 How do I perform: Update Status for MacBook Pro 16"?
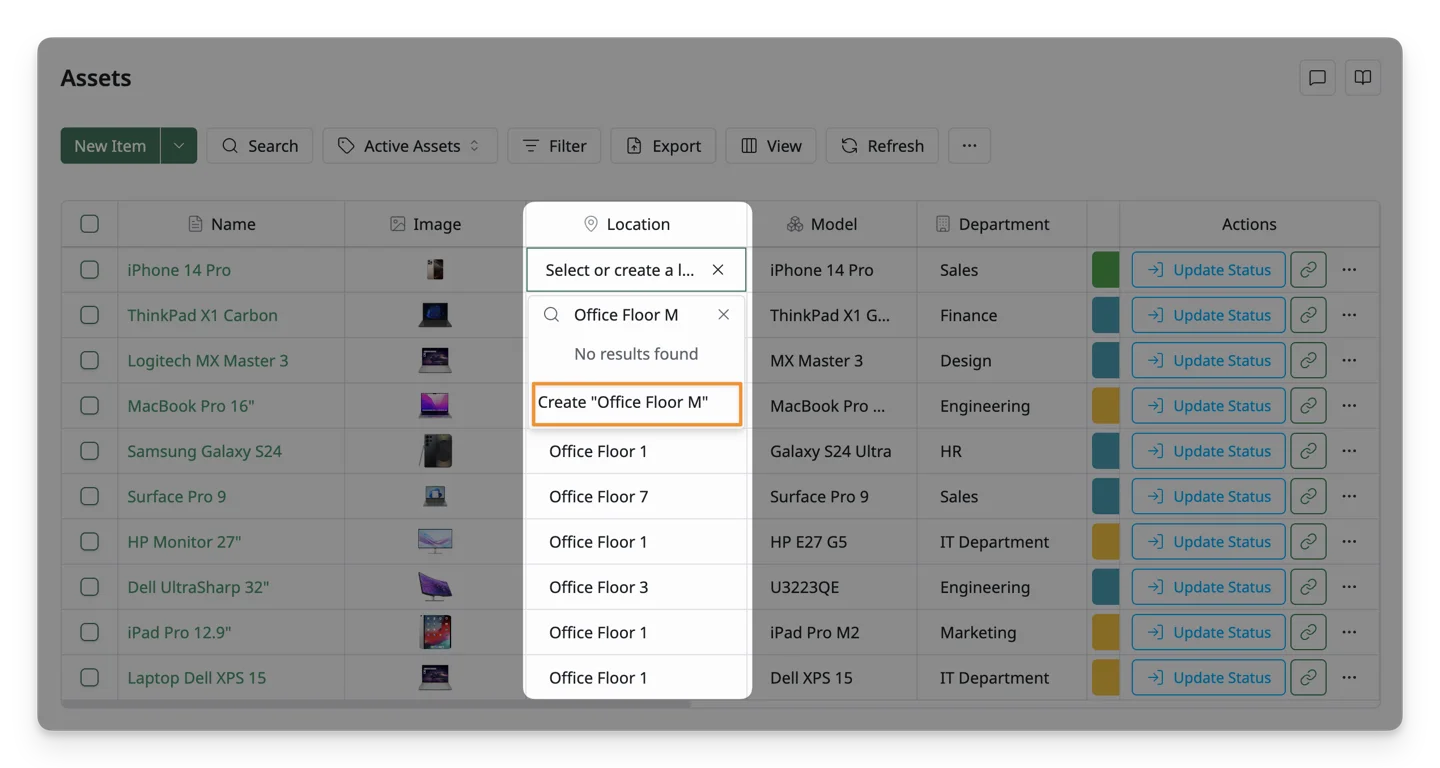pyautogui.click(x=1208, y=406)
